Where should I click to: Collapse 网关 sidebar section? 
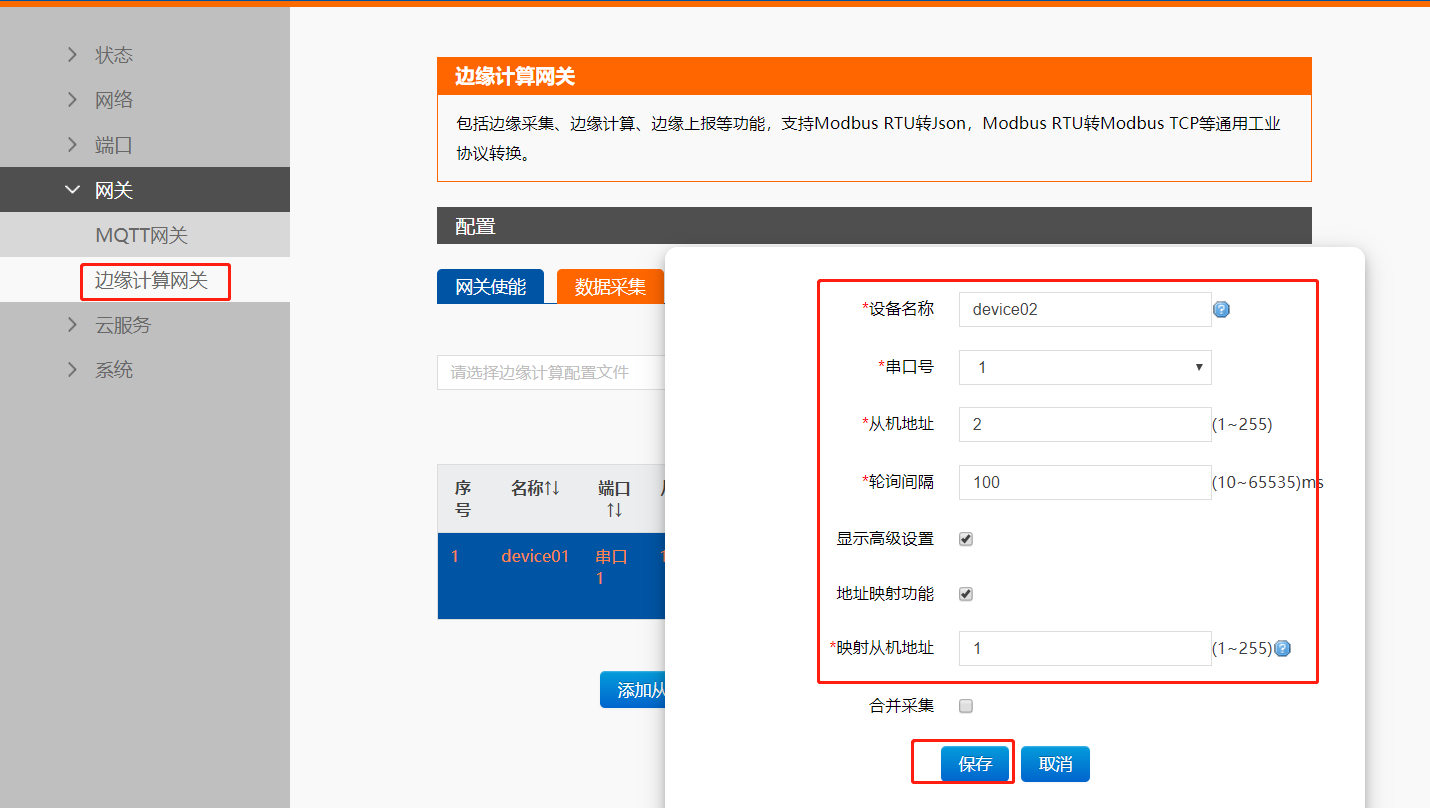click(113, 190)
